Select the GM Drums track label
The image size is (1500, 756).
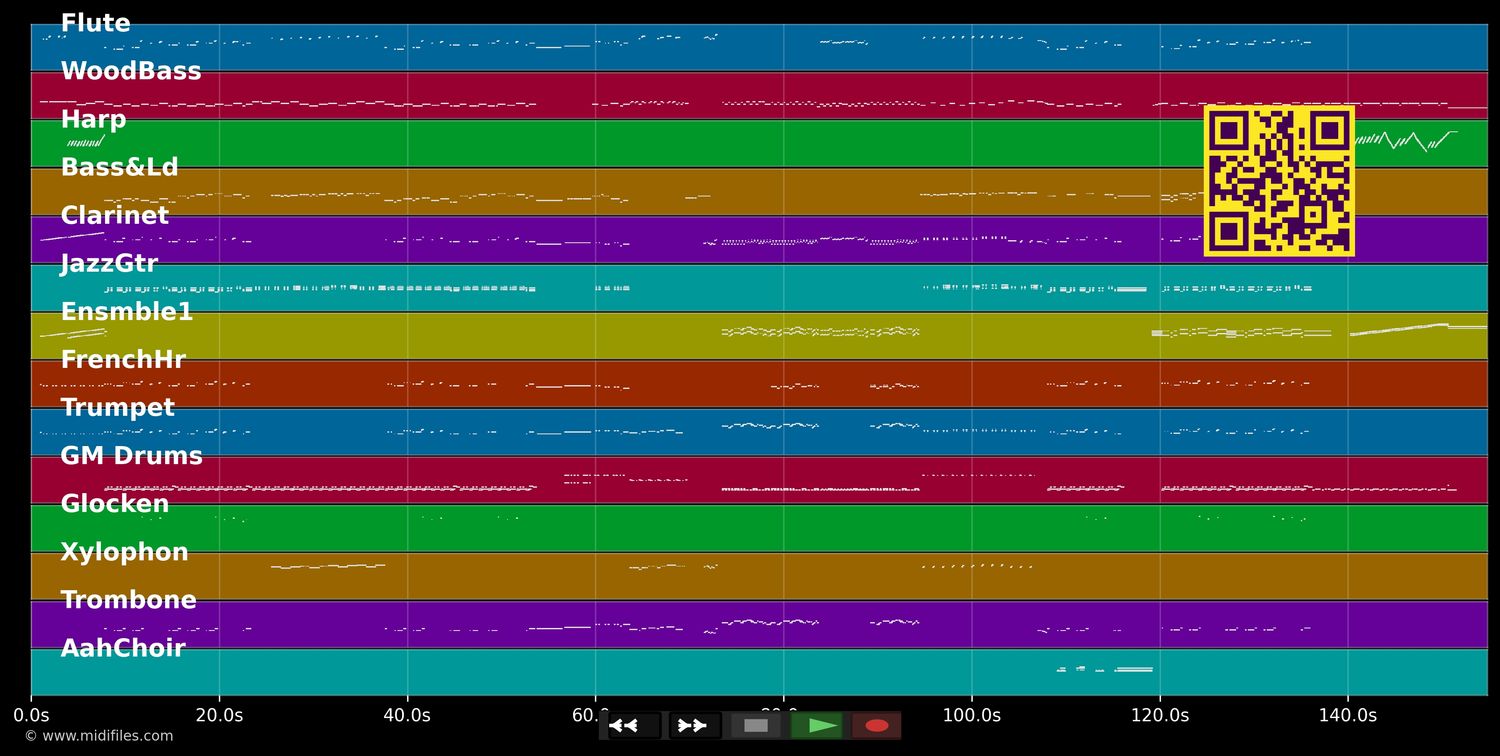(x=131, y=456)
